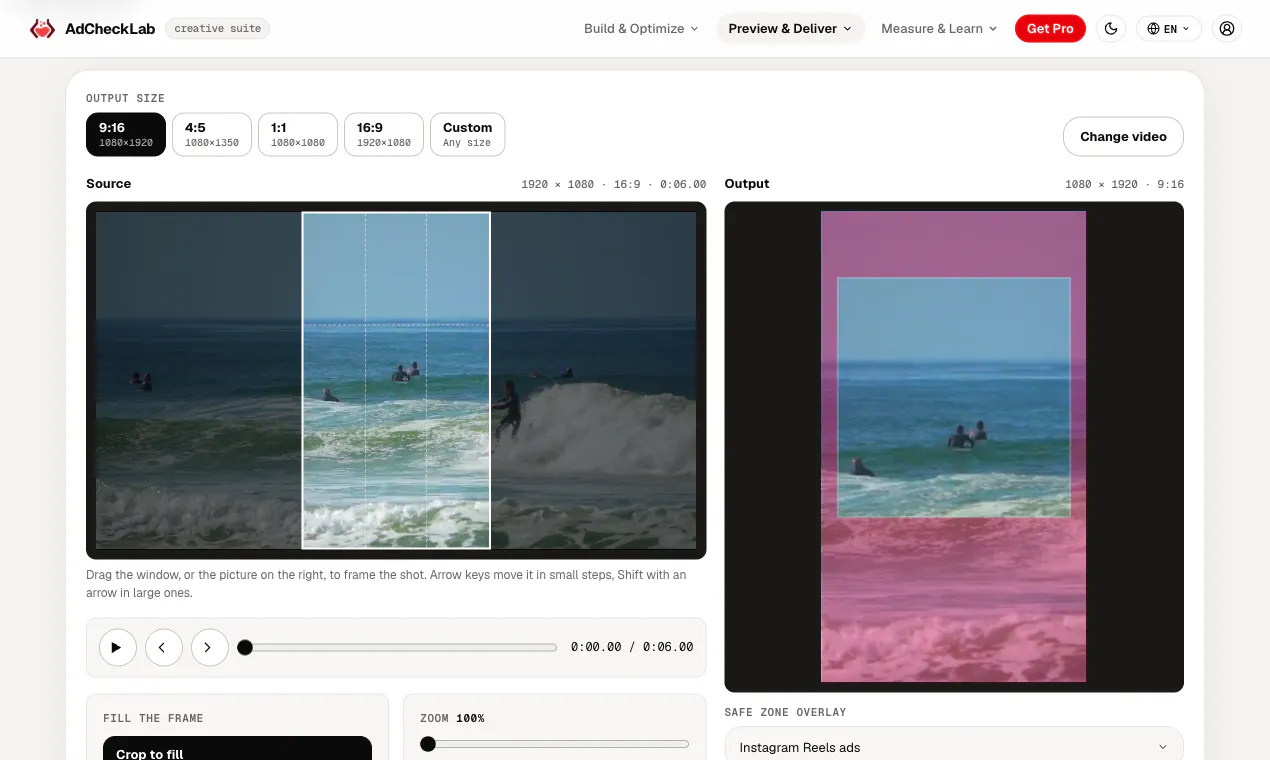The height and width of the screenshot is (760, 1270).
Task: Click the Output heading
Action: [x=747, y=184]
